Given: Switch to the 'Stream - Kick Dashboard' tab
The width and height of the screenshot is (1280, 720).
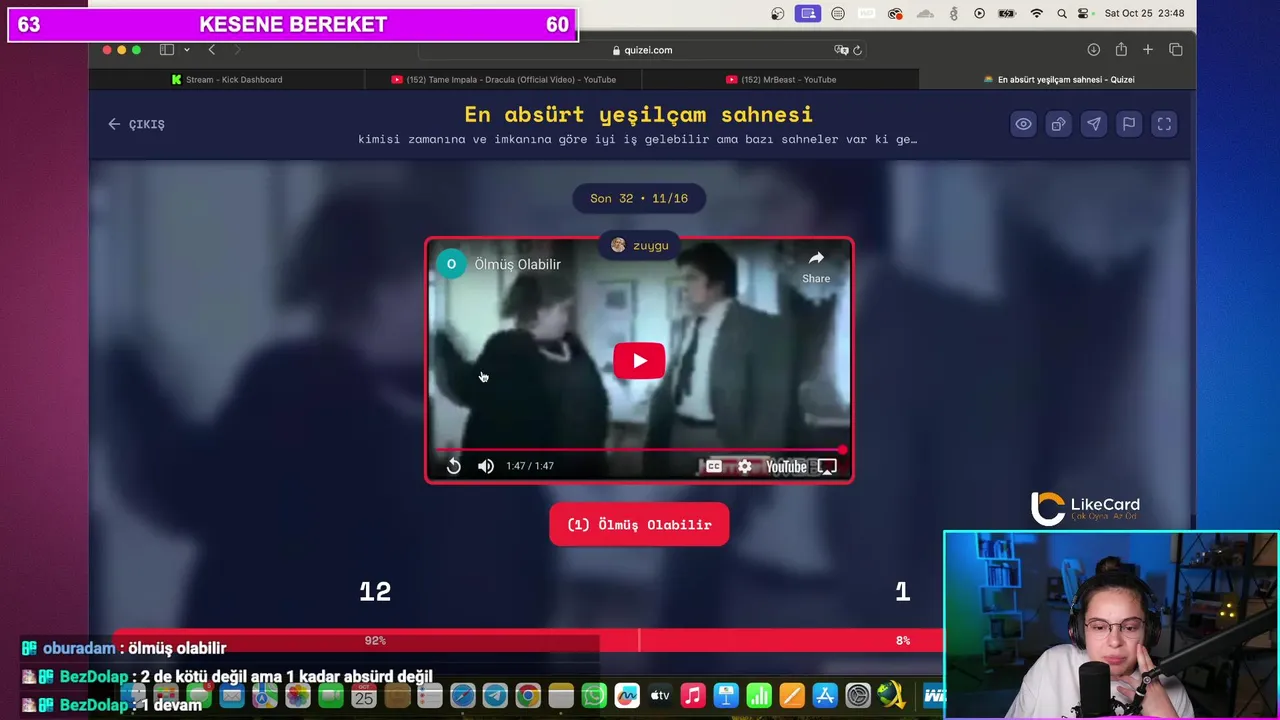Looking at the screenshot, I should coord(227,79).
